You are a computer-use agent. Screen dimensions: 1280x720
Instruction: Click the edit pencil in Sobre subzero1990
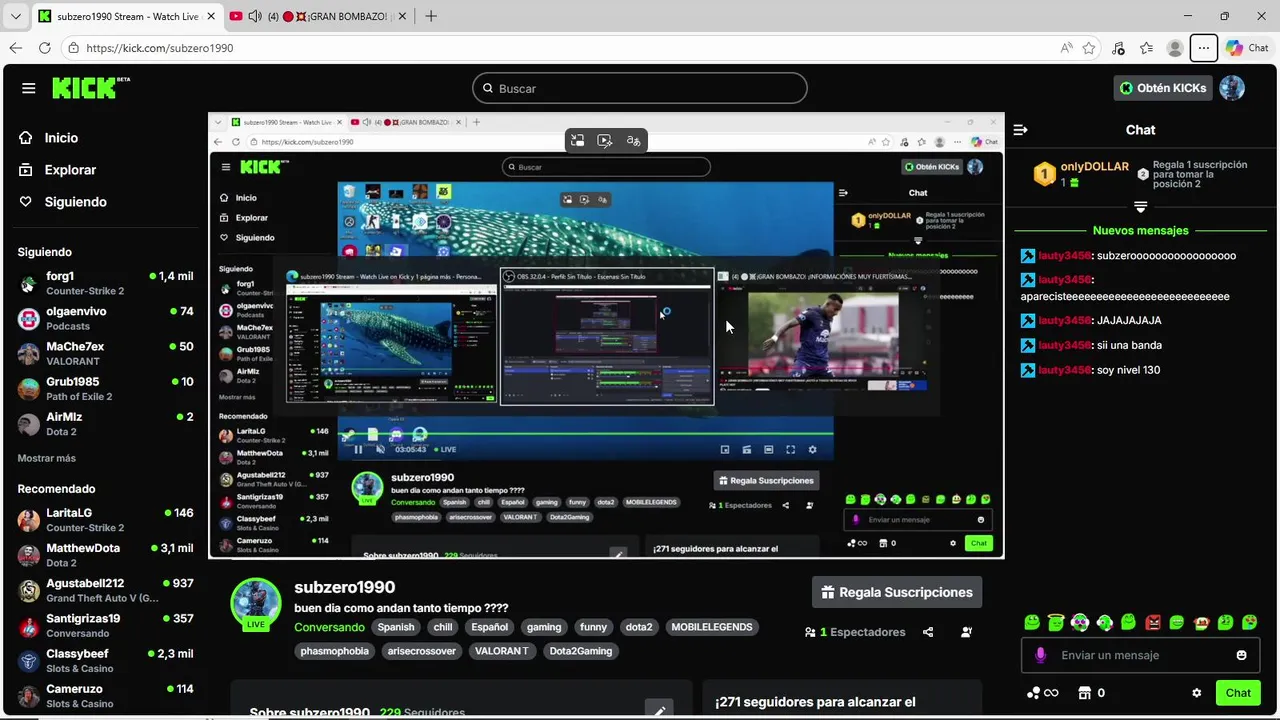660,711
